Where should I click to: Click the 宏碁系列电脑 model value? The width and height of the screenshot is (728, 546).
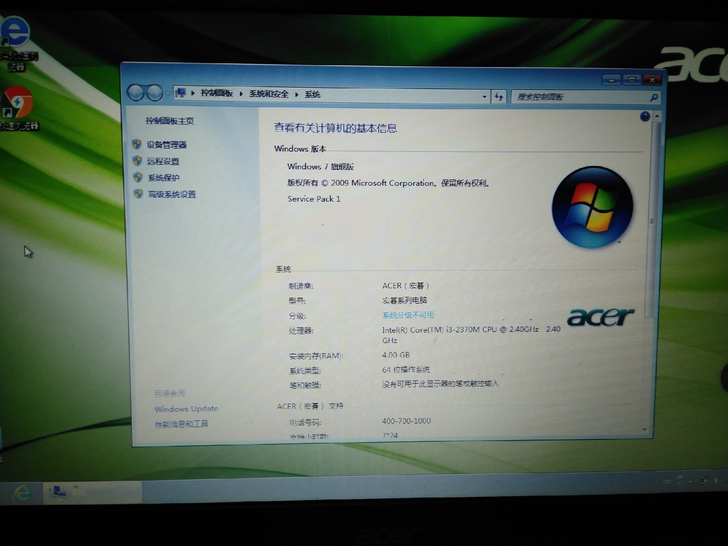tap(404, 300)
